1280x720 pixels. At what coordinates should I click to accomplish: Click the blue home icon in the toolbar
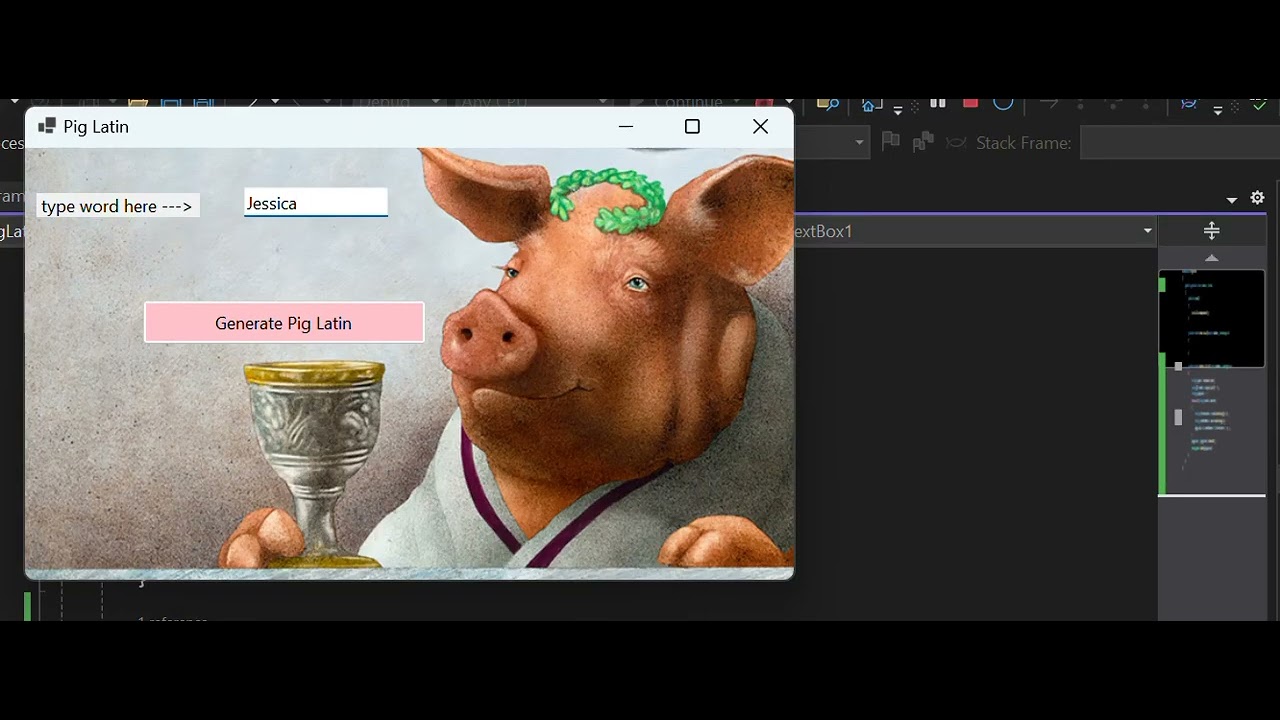click(x=870, y=104)
